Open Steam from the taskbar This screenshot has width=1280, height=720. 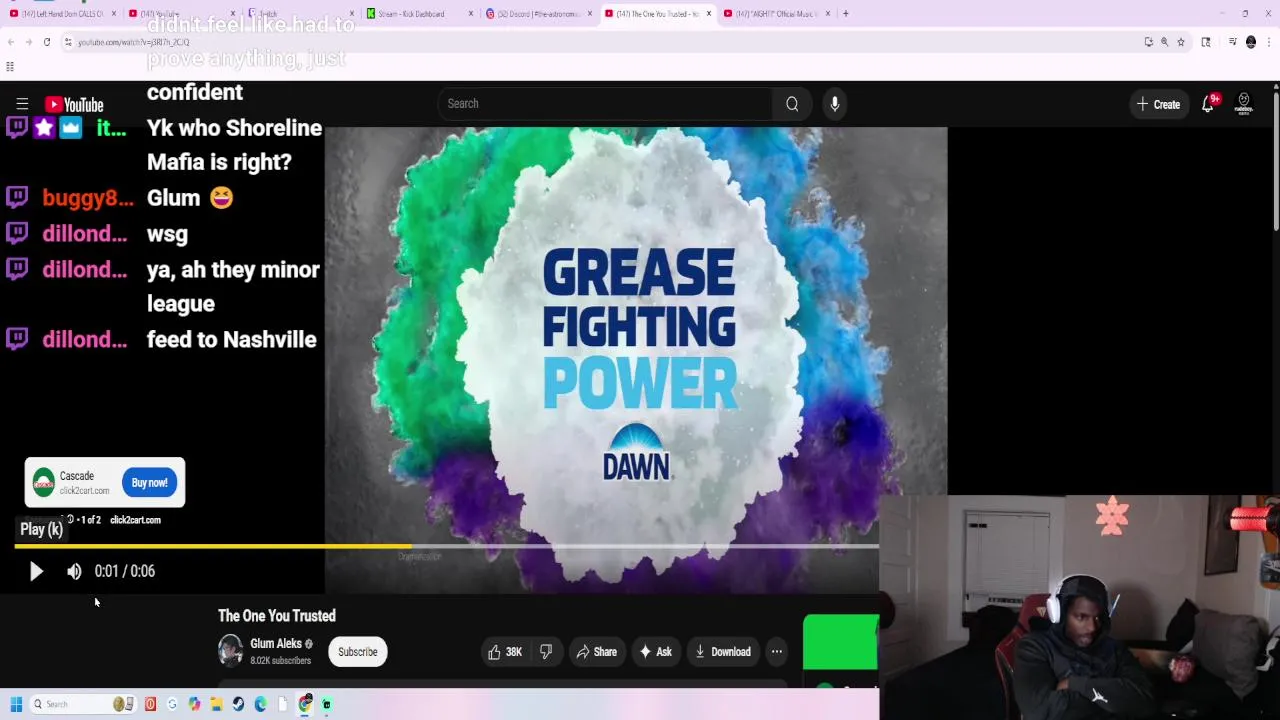coord(238,704)
